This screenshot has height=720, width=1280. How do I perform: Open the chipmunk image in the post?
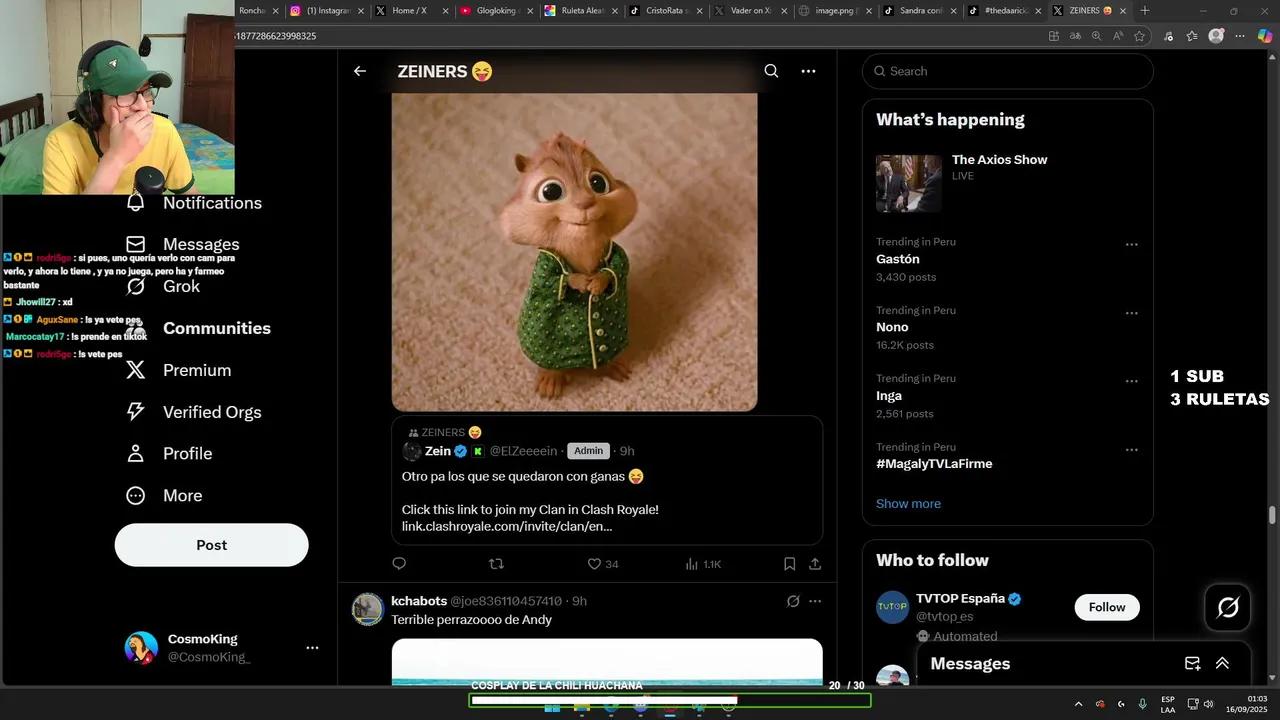(x=574, y=252)
